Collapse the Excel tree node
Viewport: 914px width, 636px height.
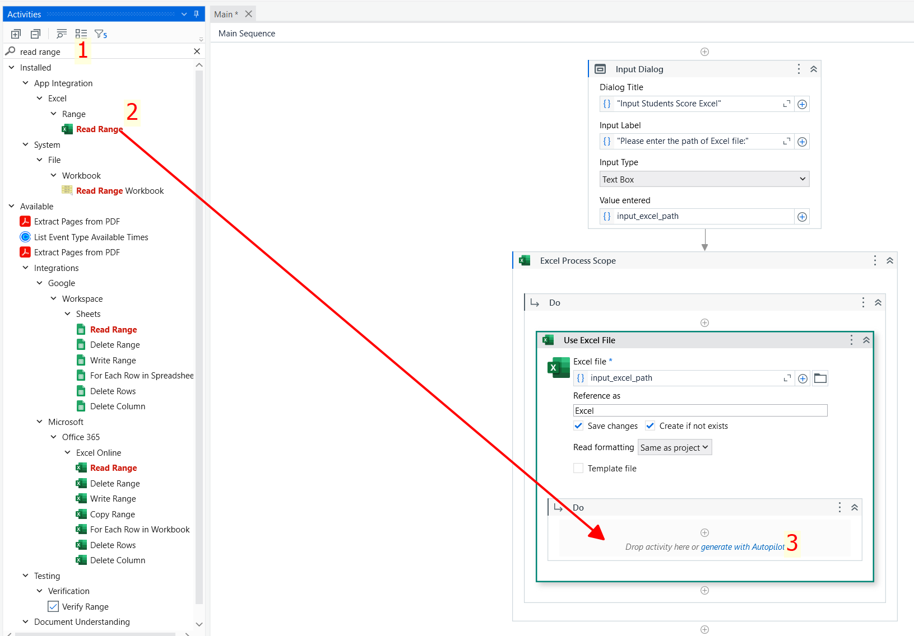pyautogui.click(x=40, y=99)
